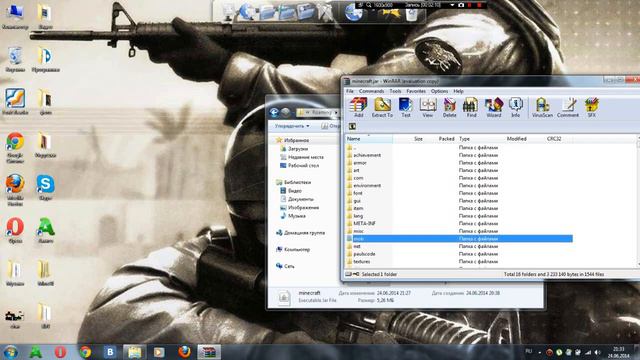Click the VK (B) icon on the taskbar

[x=110, y=352]
